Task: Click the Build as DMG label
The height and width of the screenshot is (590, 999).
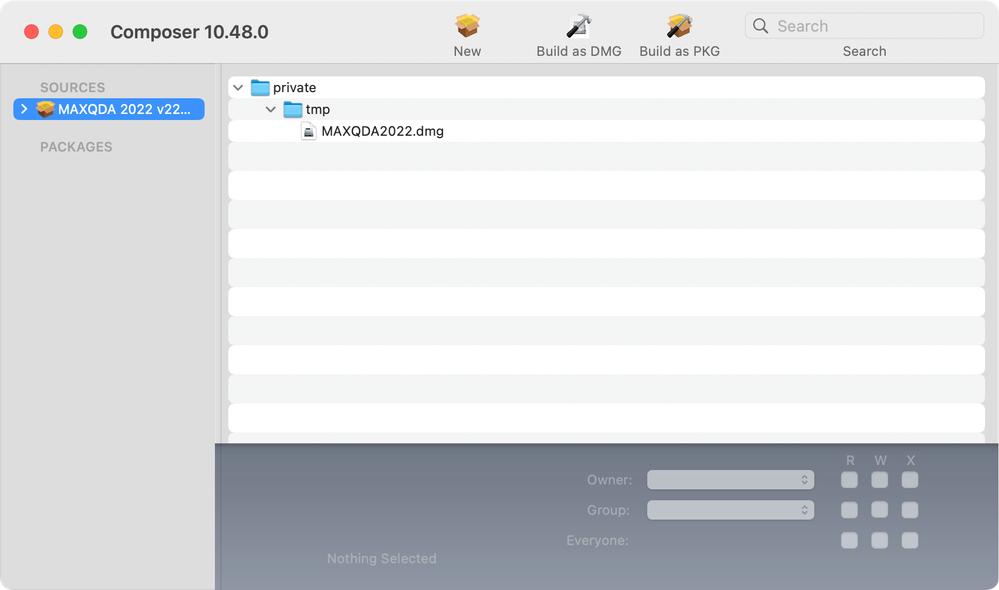Action: point(579,51)
